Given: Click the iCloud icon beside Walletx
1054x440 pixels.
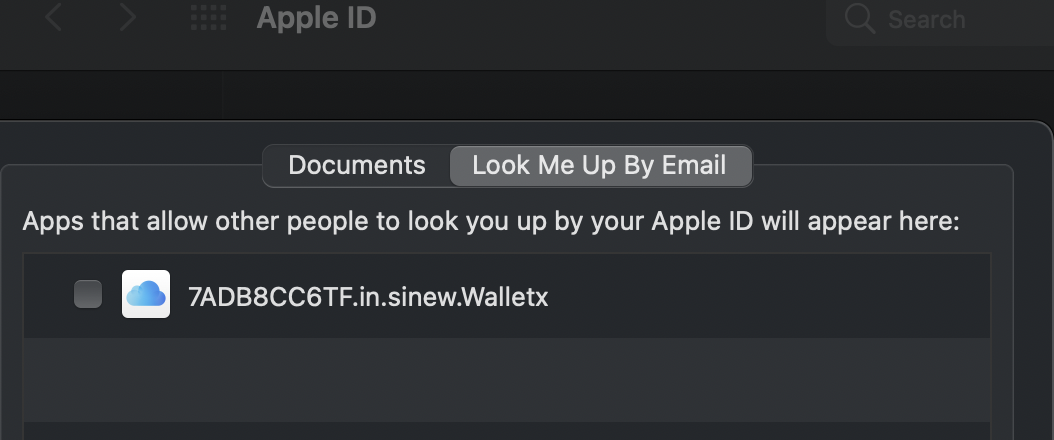Looking at the screenshot, I should pos(146,295).
